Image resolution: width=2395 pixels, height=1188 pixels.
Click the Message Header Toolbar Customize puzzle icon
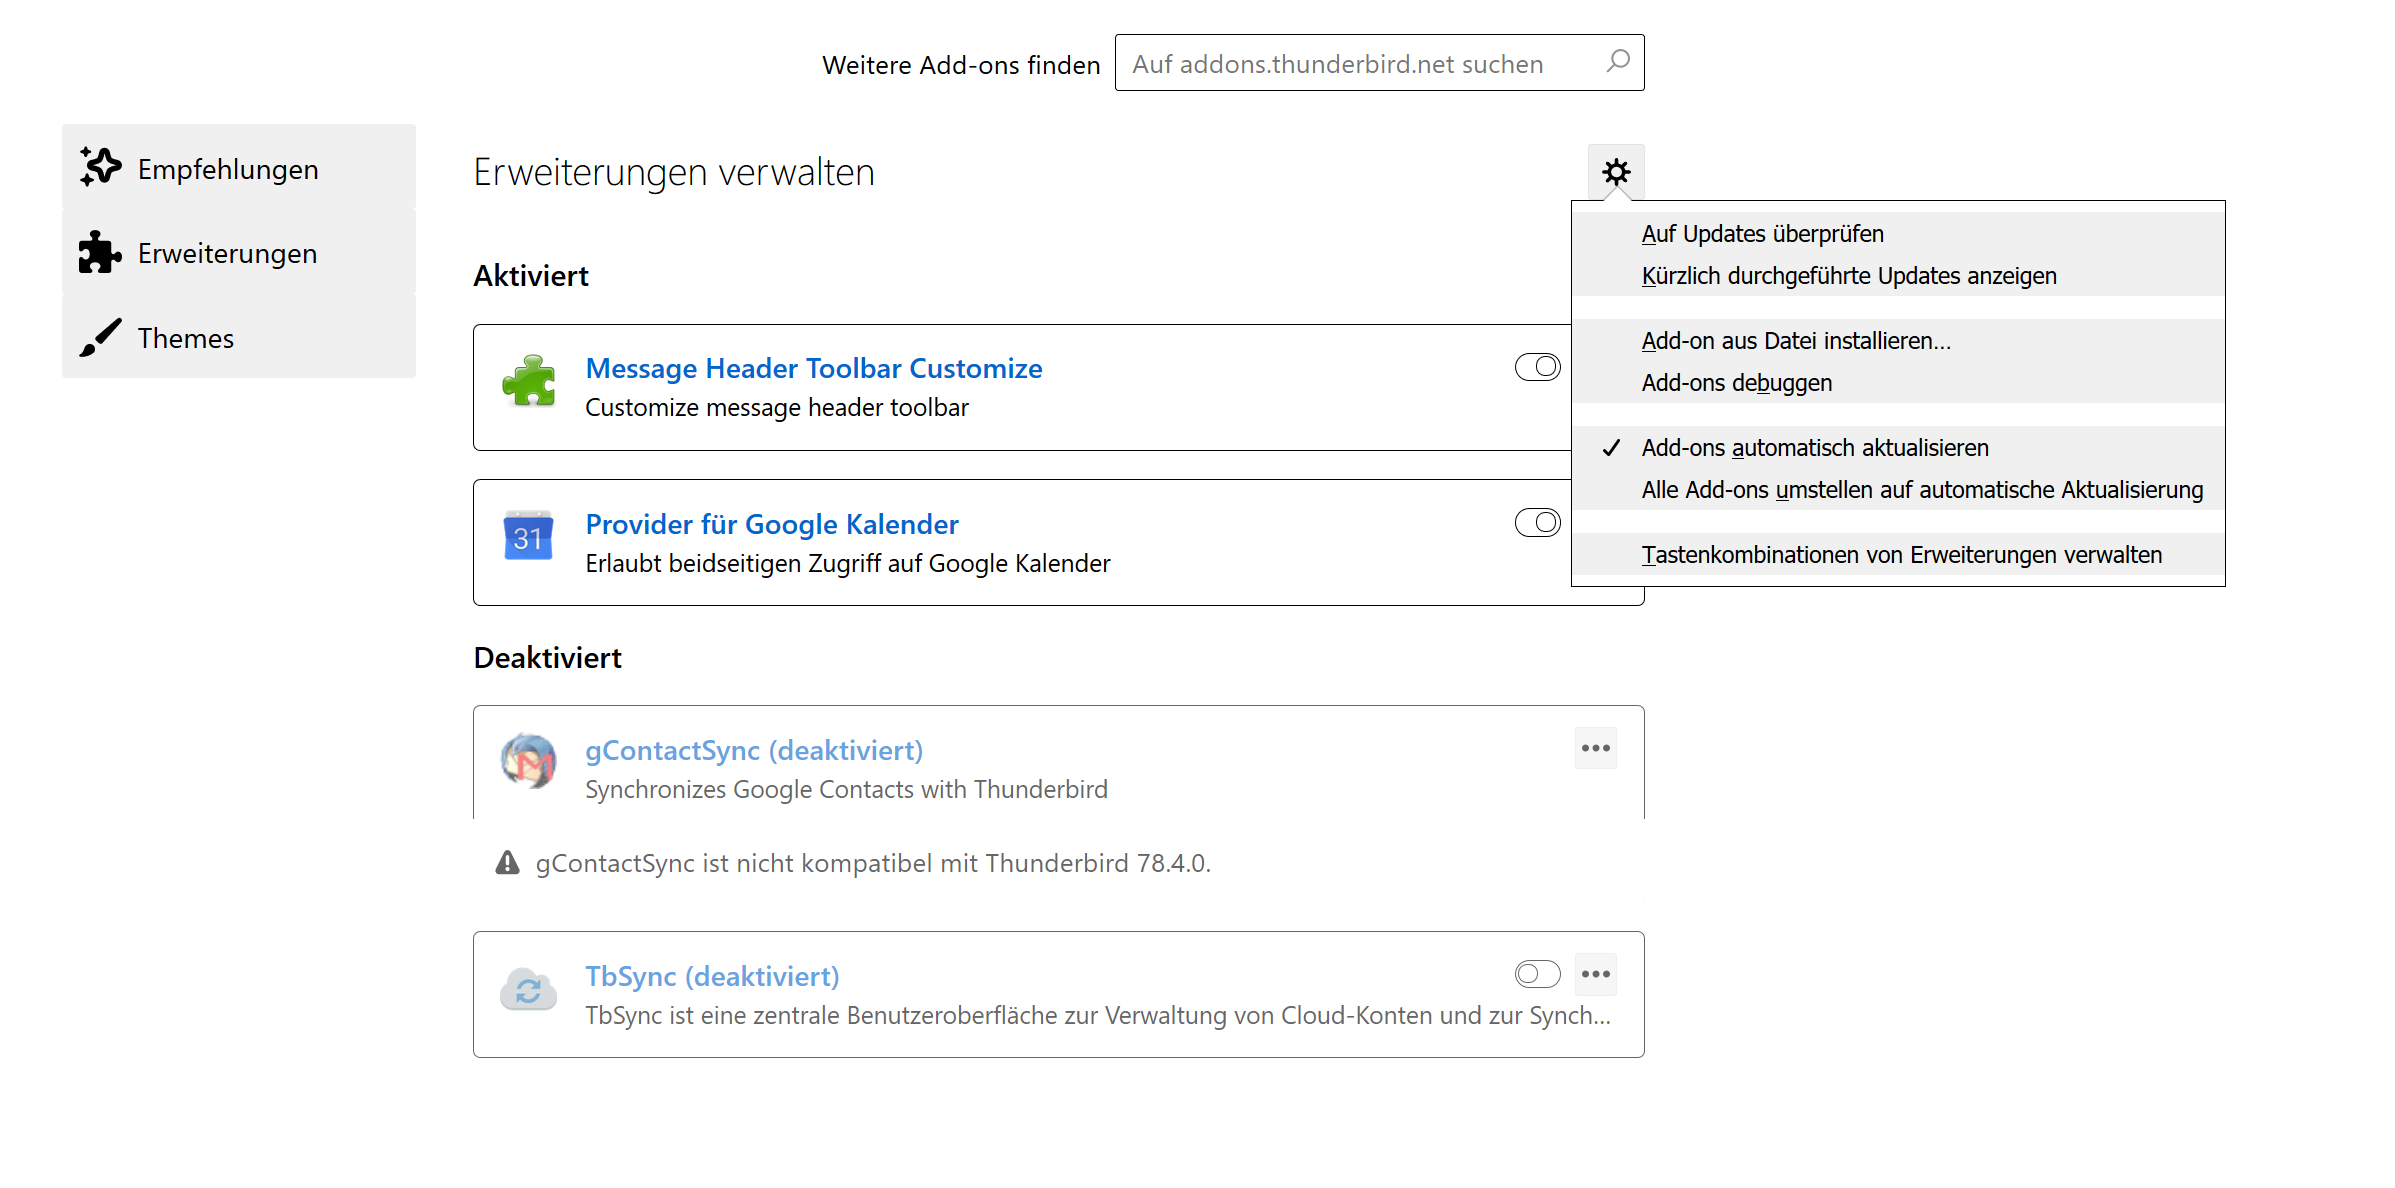[x=529, y=382]
